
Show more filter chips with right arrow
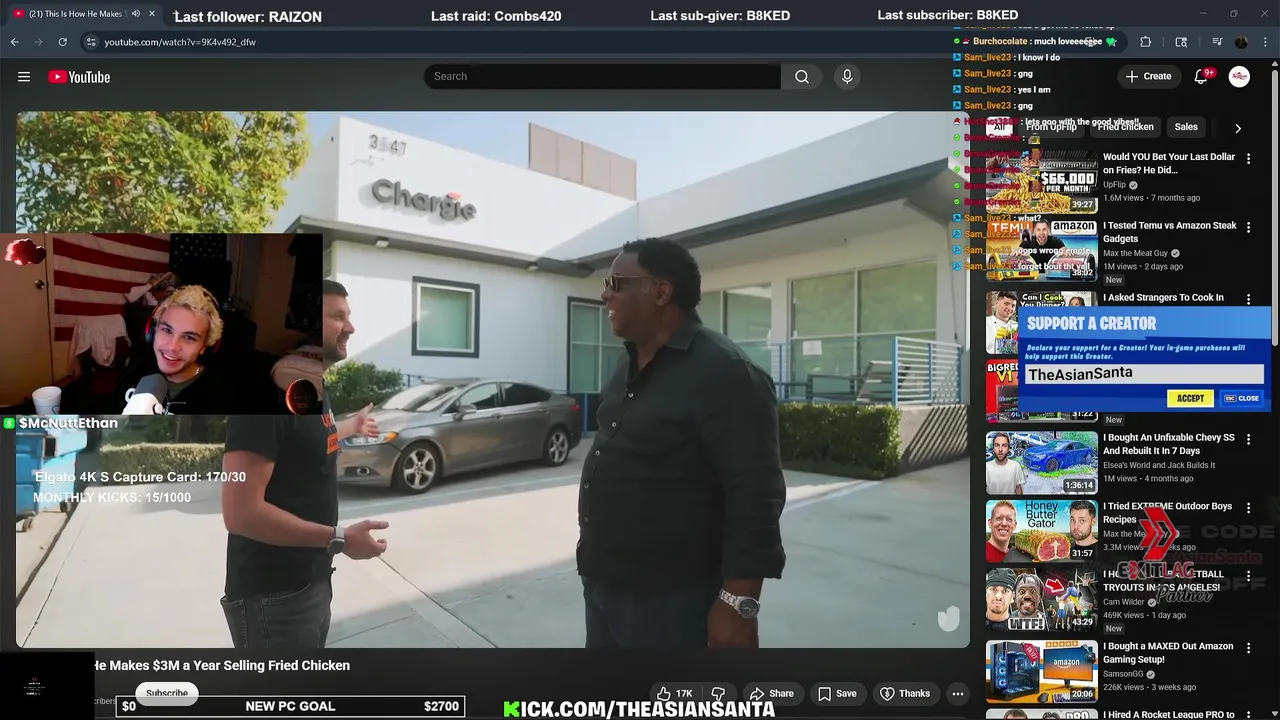(x=1238, y=128)
